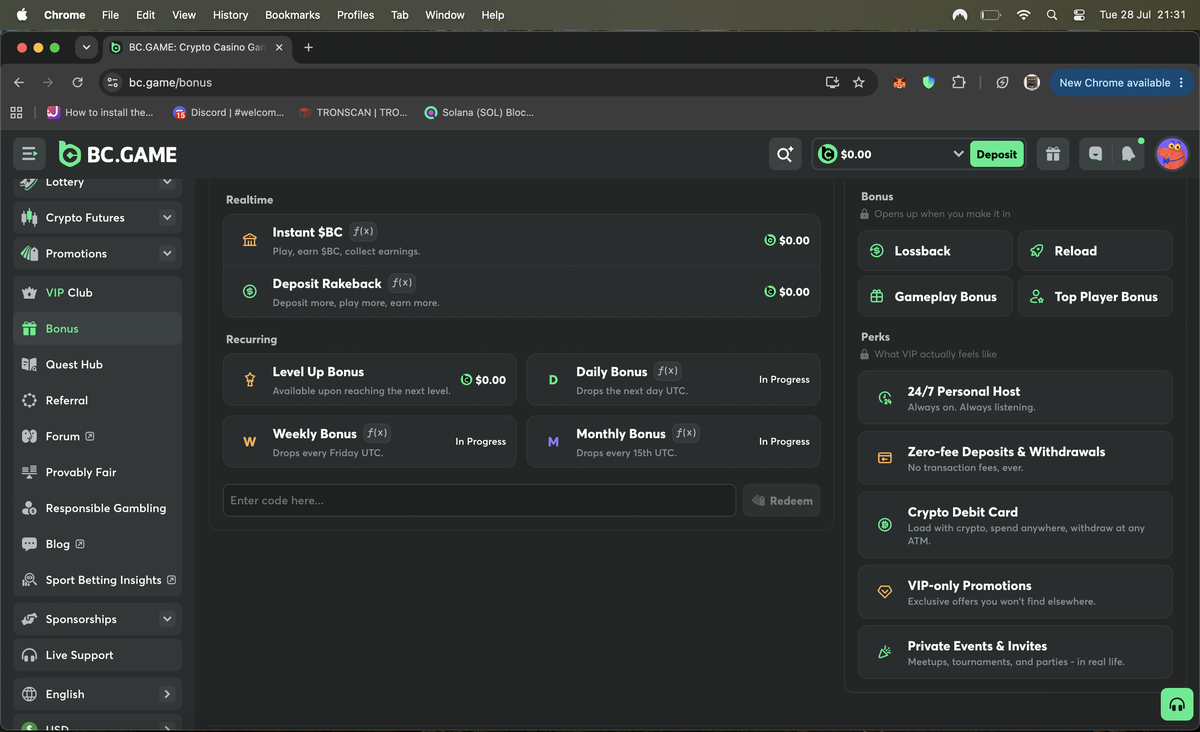The image size is (1200, 732).
Task: Click the MetaMask fox extension icon
Action: tap(899, 83)
